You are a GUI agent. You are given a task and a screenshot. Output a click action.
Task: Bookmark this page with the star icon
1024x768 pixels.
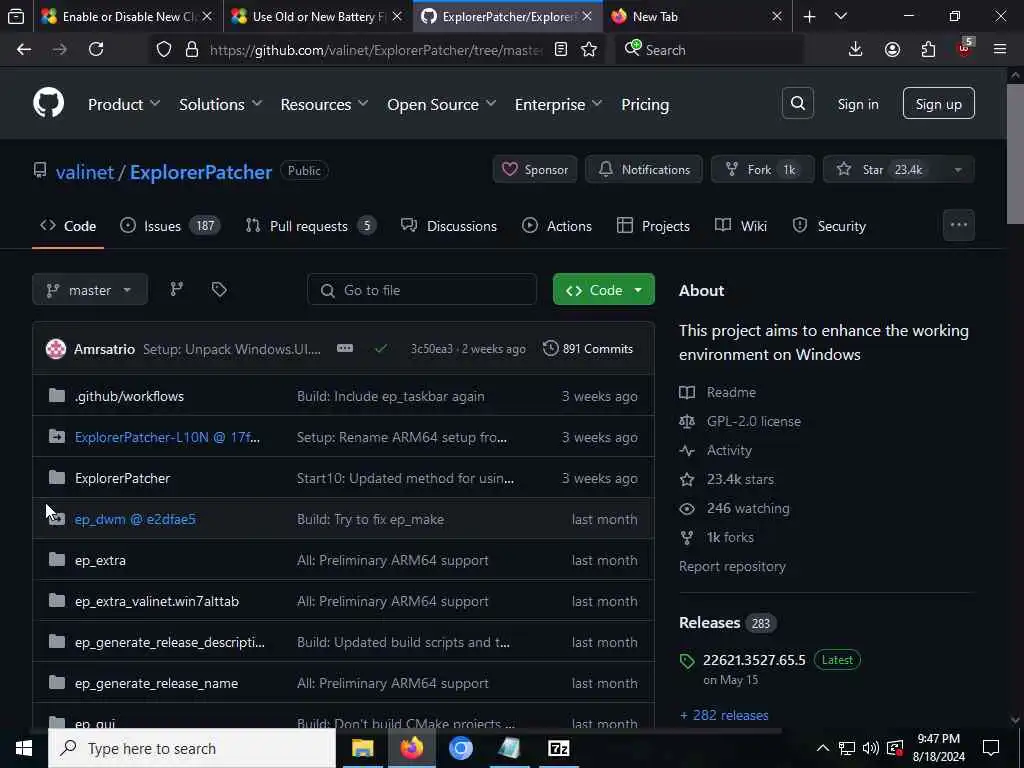point(589,50)
